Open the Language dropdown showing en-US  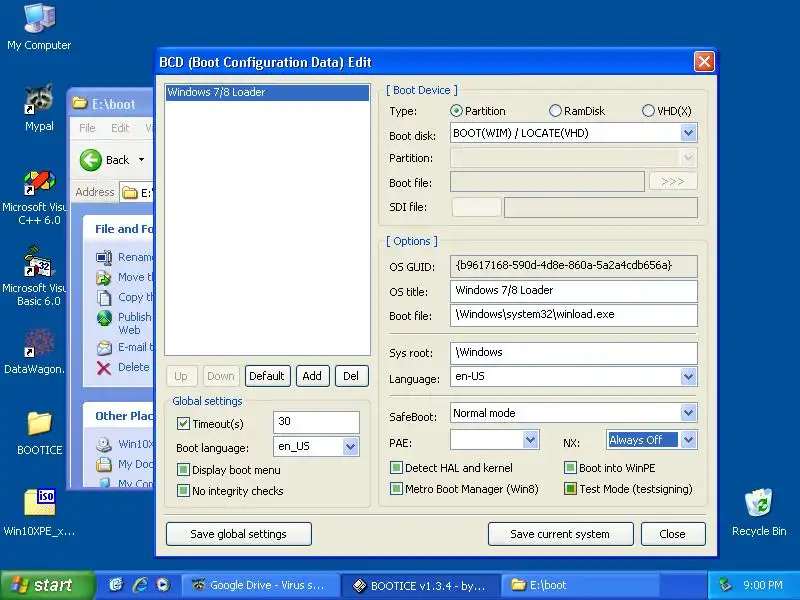click(x=688, y=377)
